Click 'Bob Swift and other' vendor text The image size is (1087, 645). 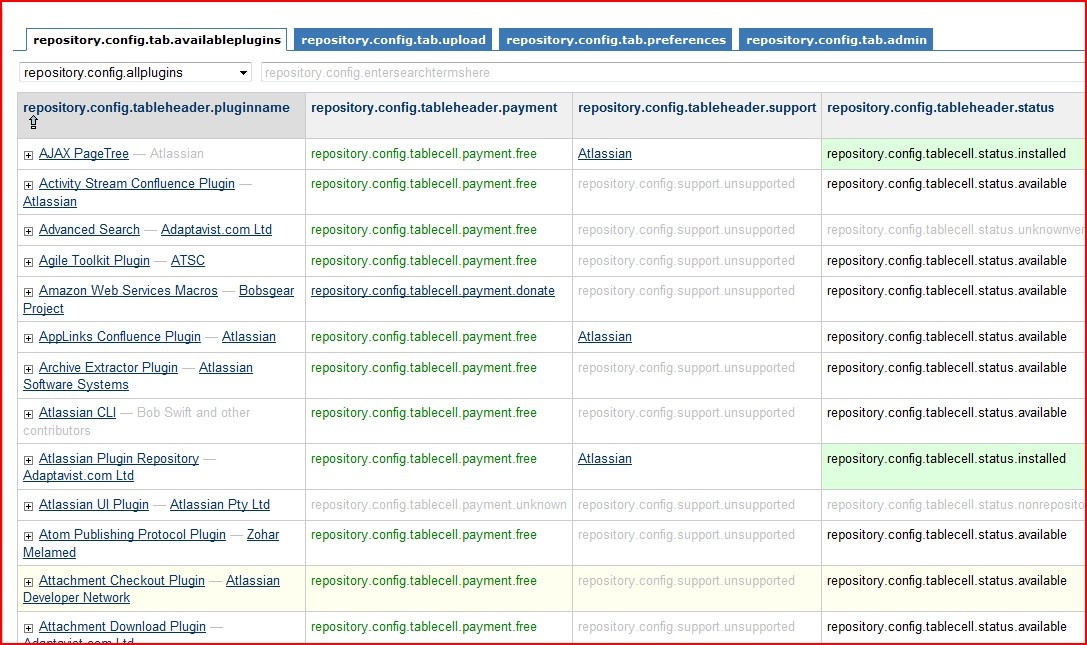pos(193,412)
